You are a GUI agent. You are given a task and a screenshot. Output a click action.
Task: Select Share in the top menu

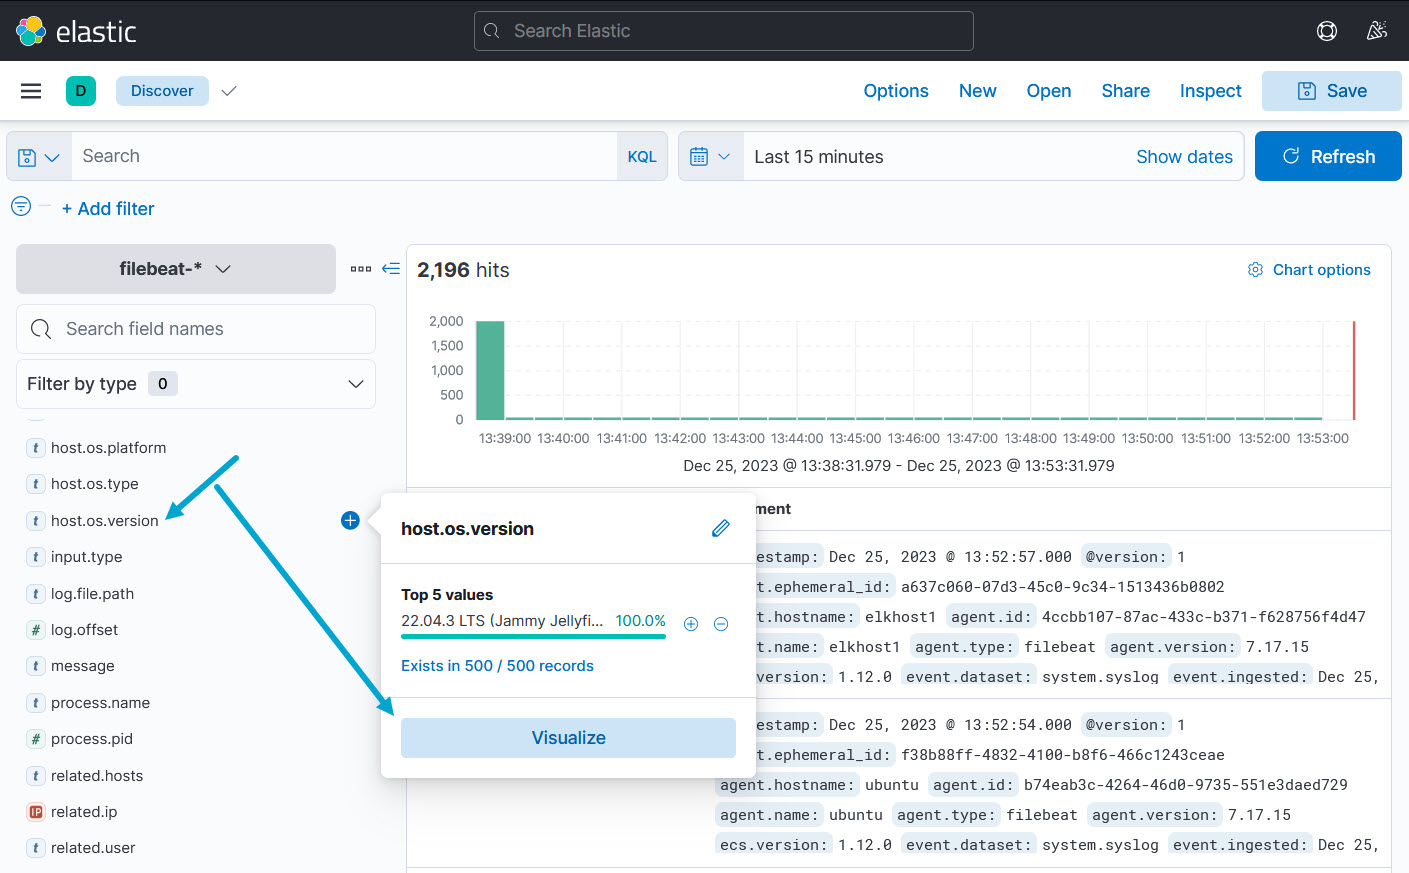[1125, 91]
